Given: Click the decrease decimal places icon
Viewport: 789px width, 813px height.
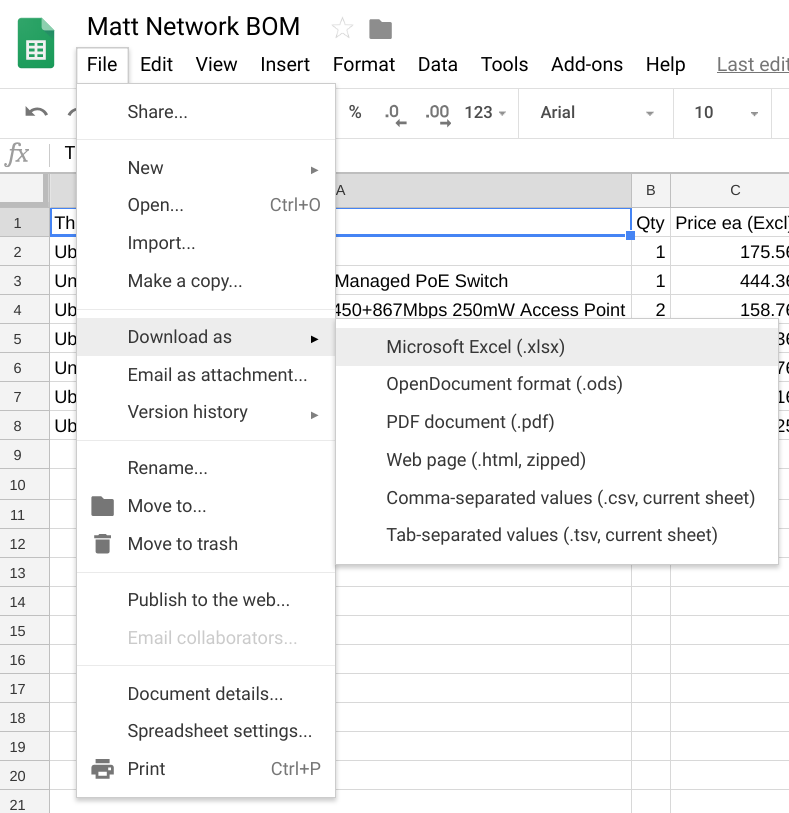Looking at the screenshot, I should coord(396,113).
